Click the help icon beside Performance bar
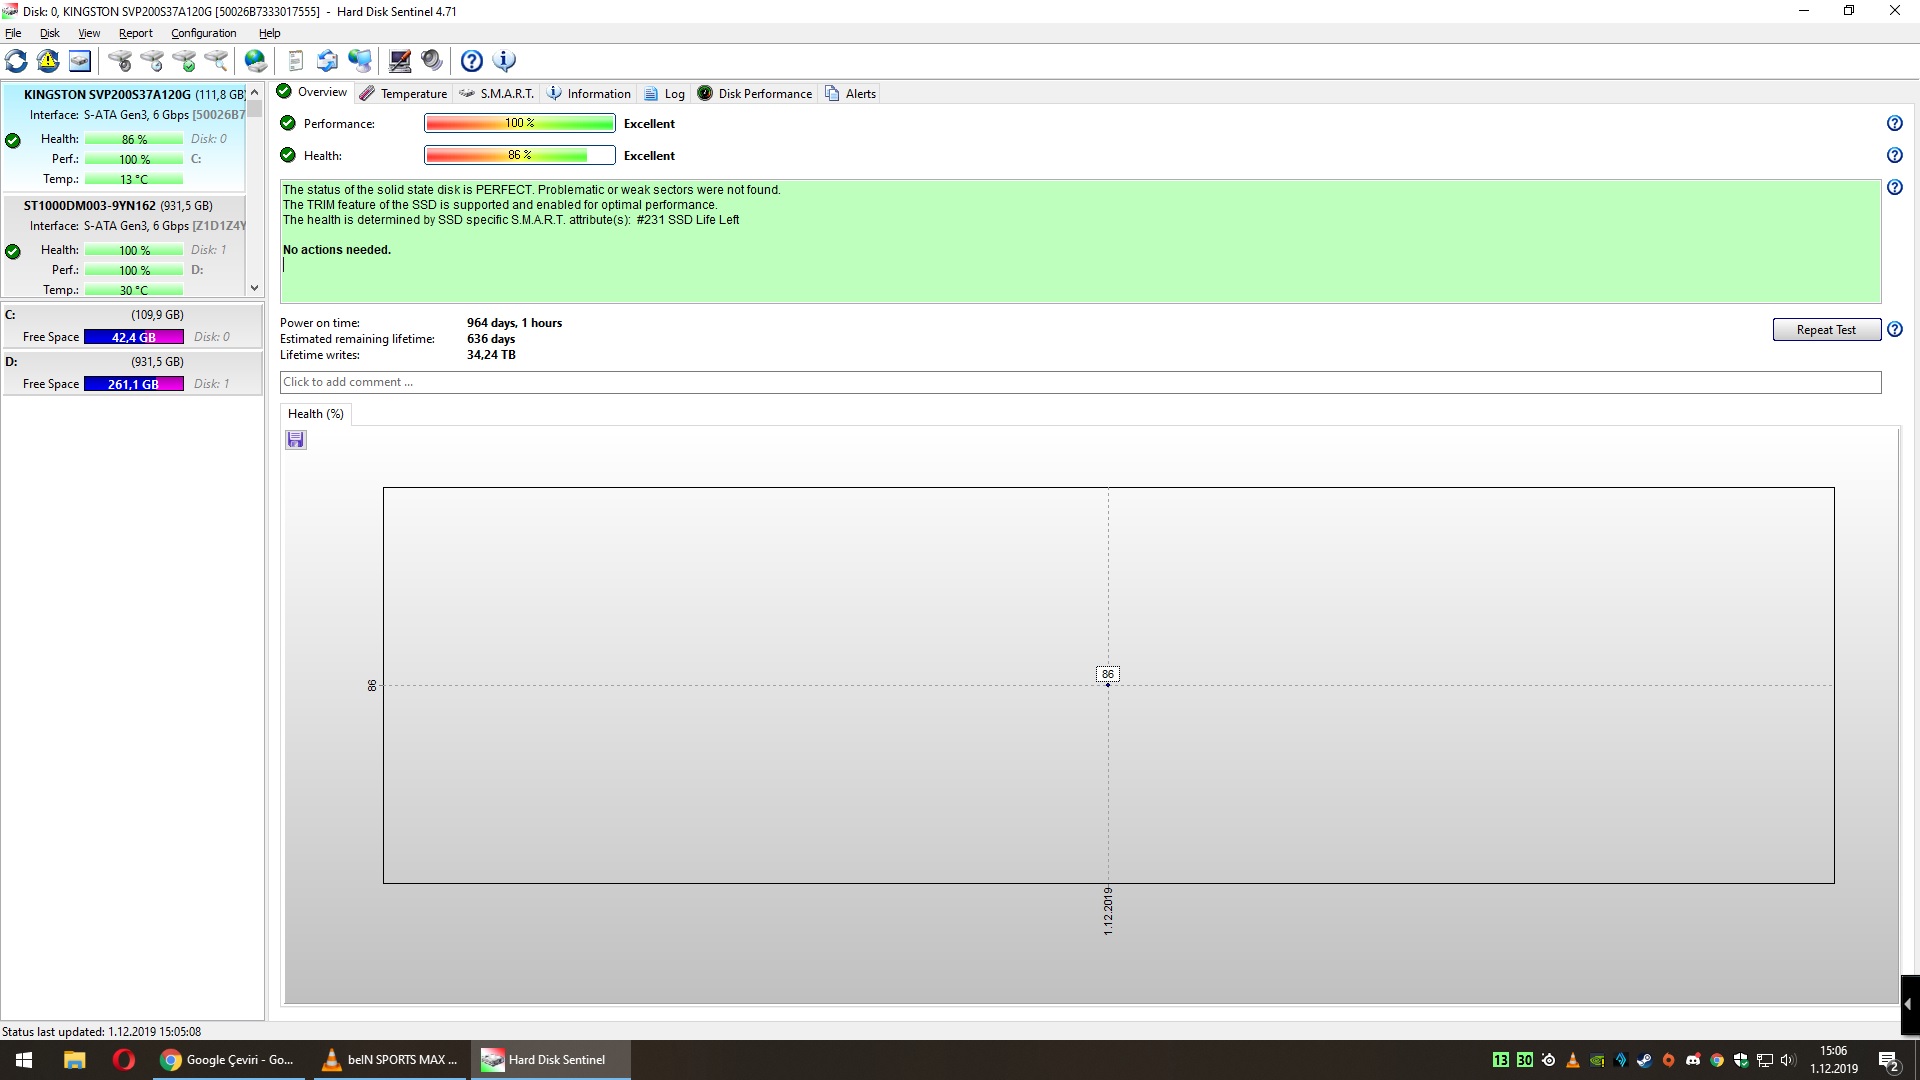The height and width of the screenshot is (1080, 1920). (x=1894, y=123)
